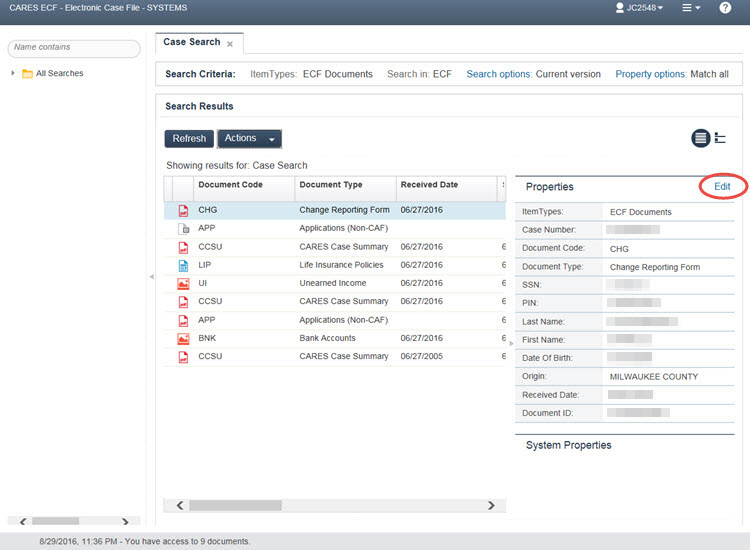This screenshot has height=550, width=750.
Task: Open the Actions dropdown menu
Action: click(249, 139)
